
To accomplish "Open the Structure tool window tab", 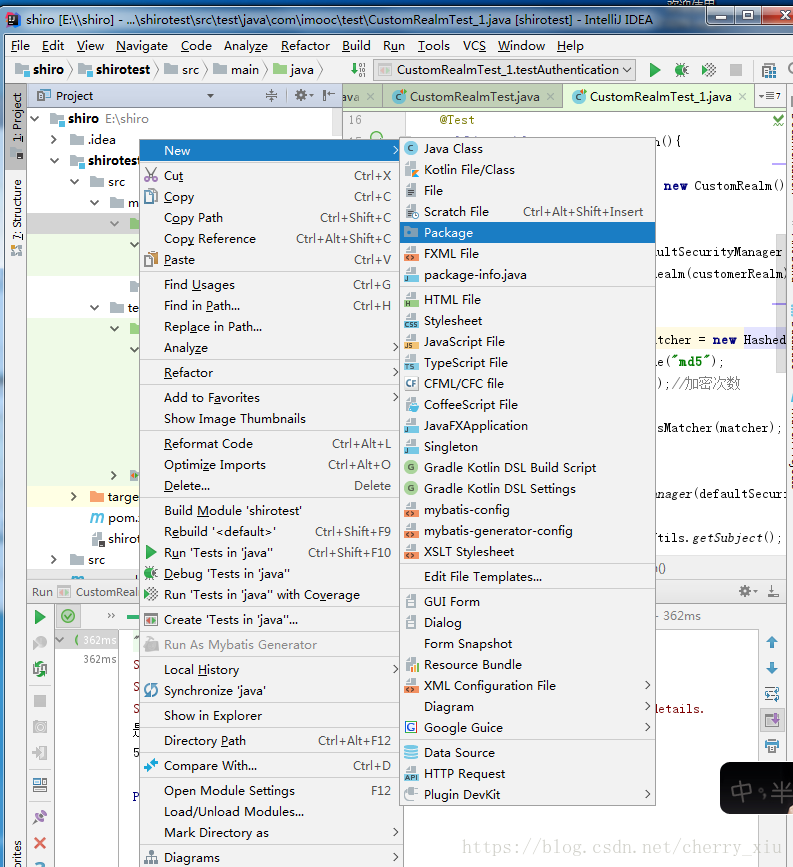I will click(17, 216).
